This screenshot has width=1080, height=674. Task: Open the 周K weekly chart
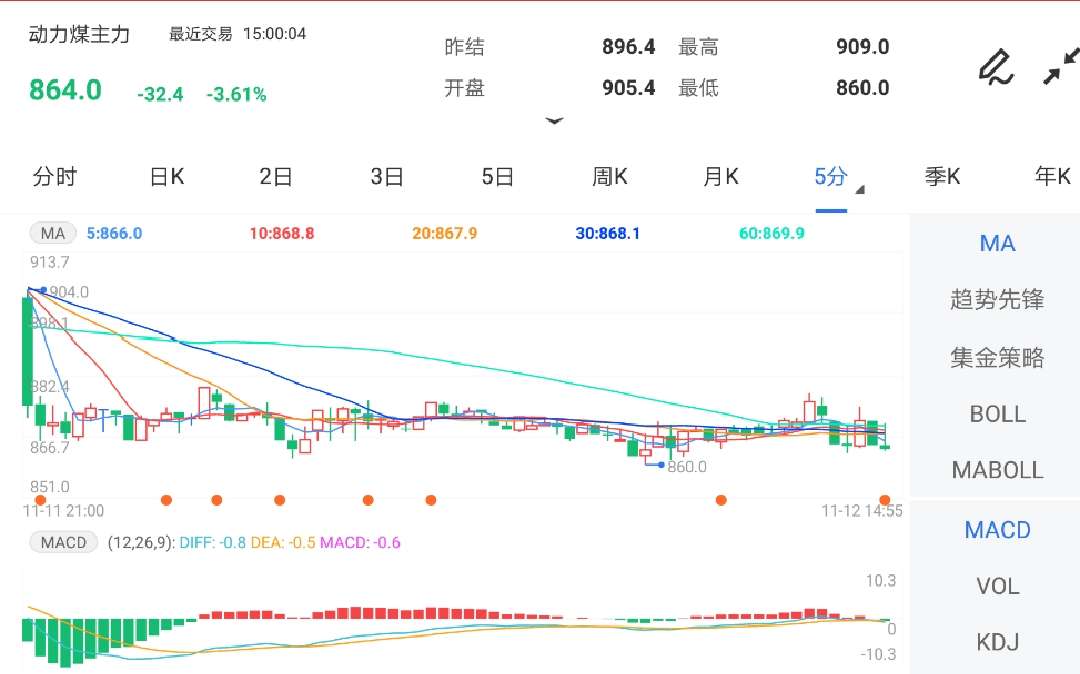[610, 176]
